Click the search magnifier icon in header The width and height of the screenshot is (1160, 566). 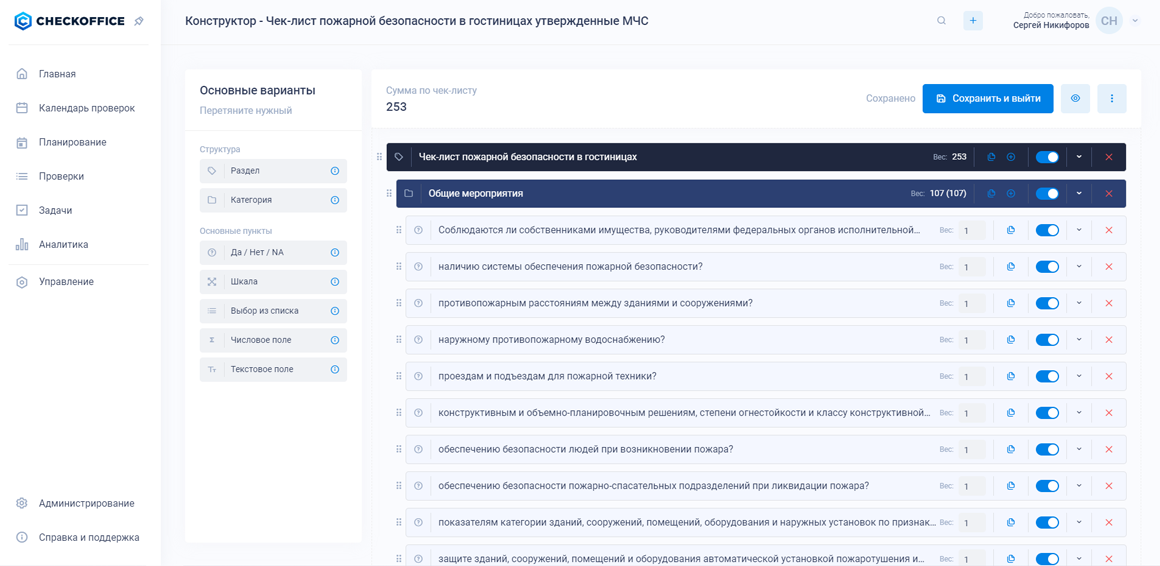[x=941, y=21]
